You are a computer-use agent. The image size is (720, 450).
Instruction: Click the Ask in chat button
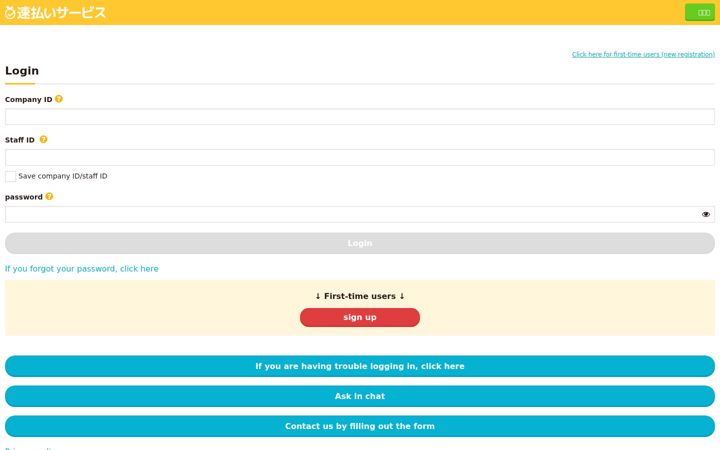pos(360,396)
